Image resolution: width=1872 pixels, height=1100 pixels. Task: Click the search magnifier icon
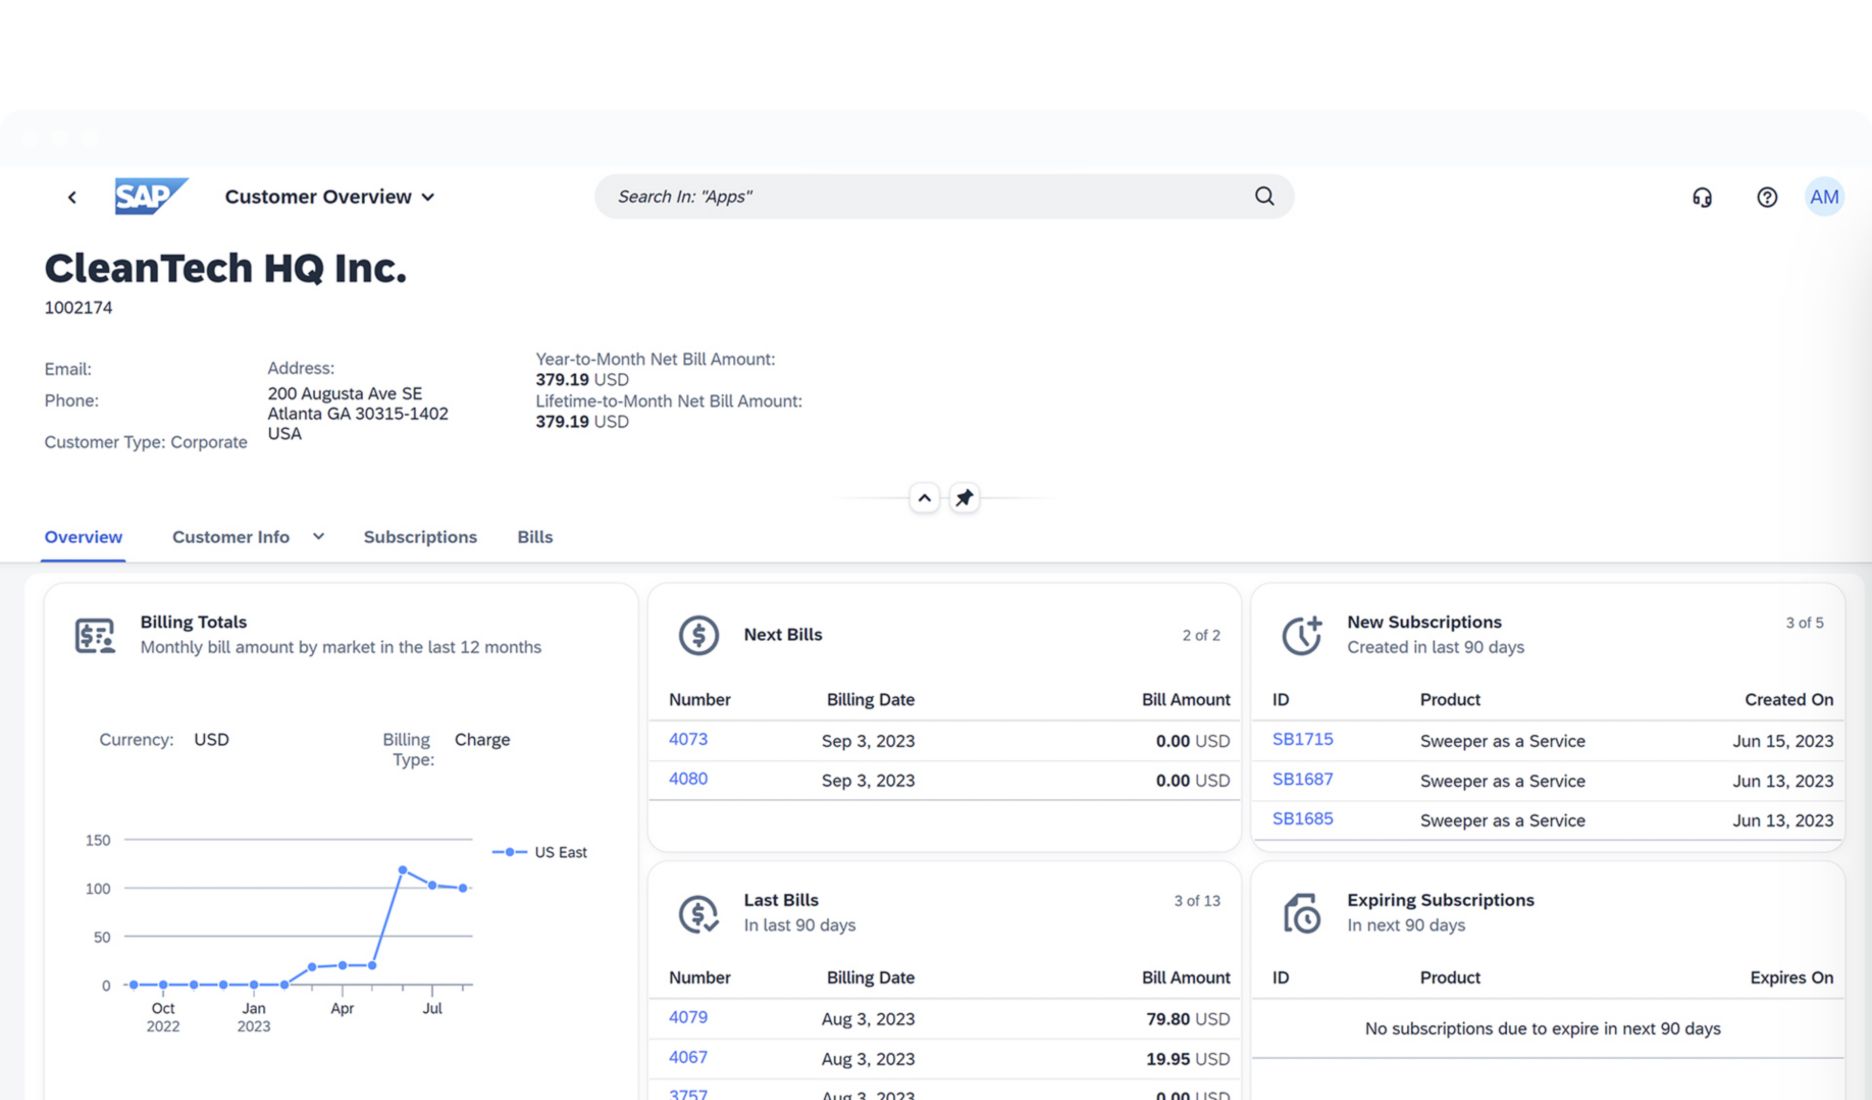(x=1264, y=196)
